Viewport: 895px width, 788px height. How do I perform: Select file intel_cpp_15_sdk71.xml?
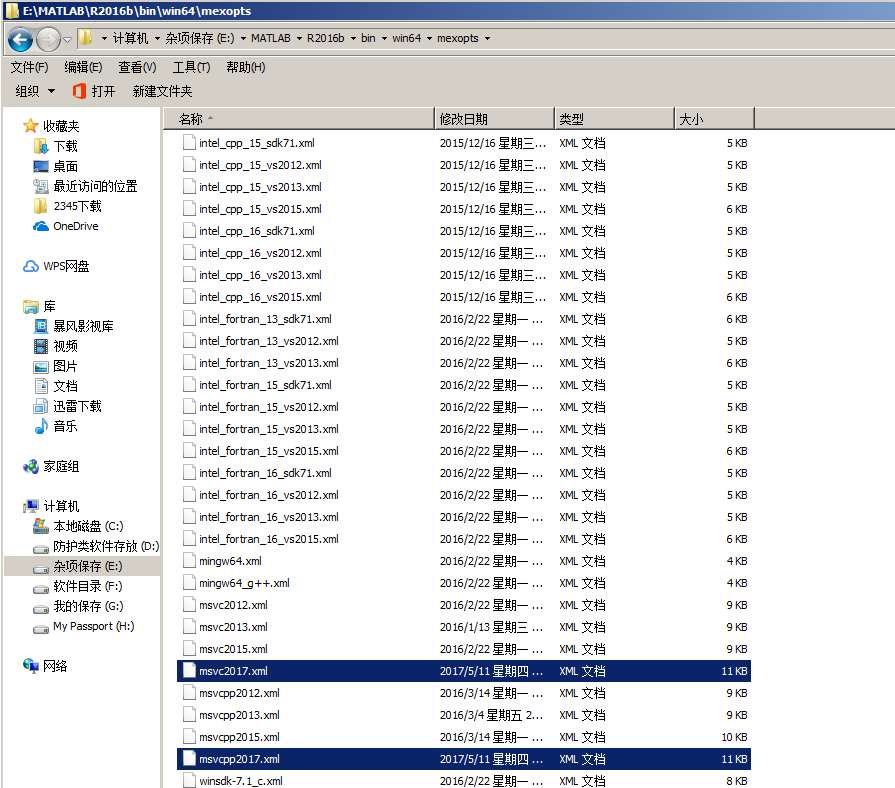coord(463,143)
